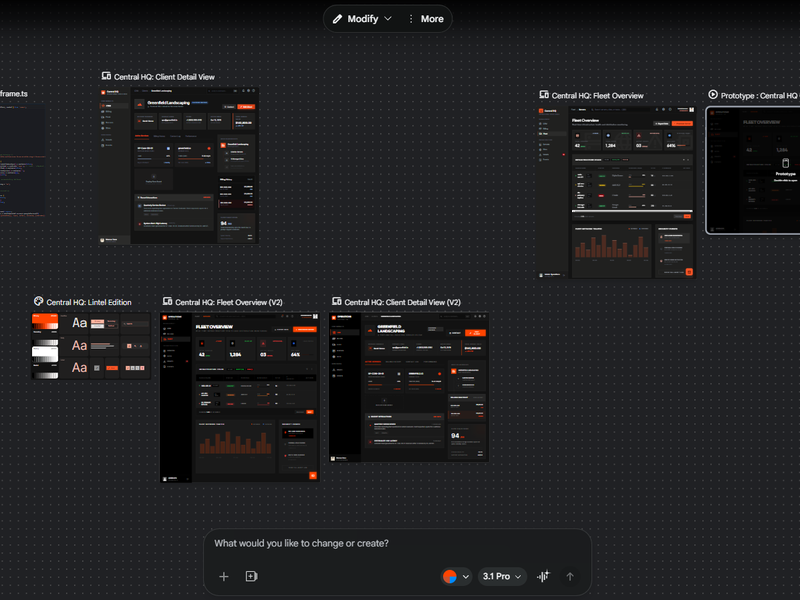The height and width of the screenshot is (600, 800).
Task: Click the screen icon beside Client Detail View (V2)
Action: point(337,301)
